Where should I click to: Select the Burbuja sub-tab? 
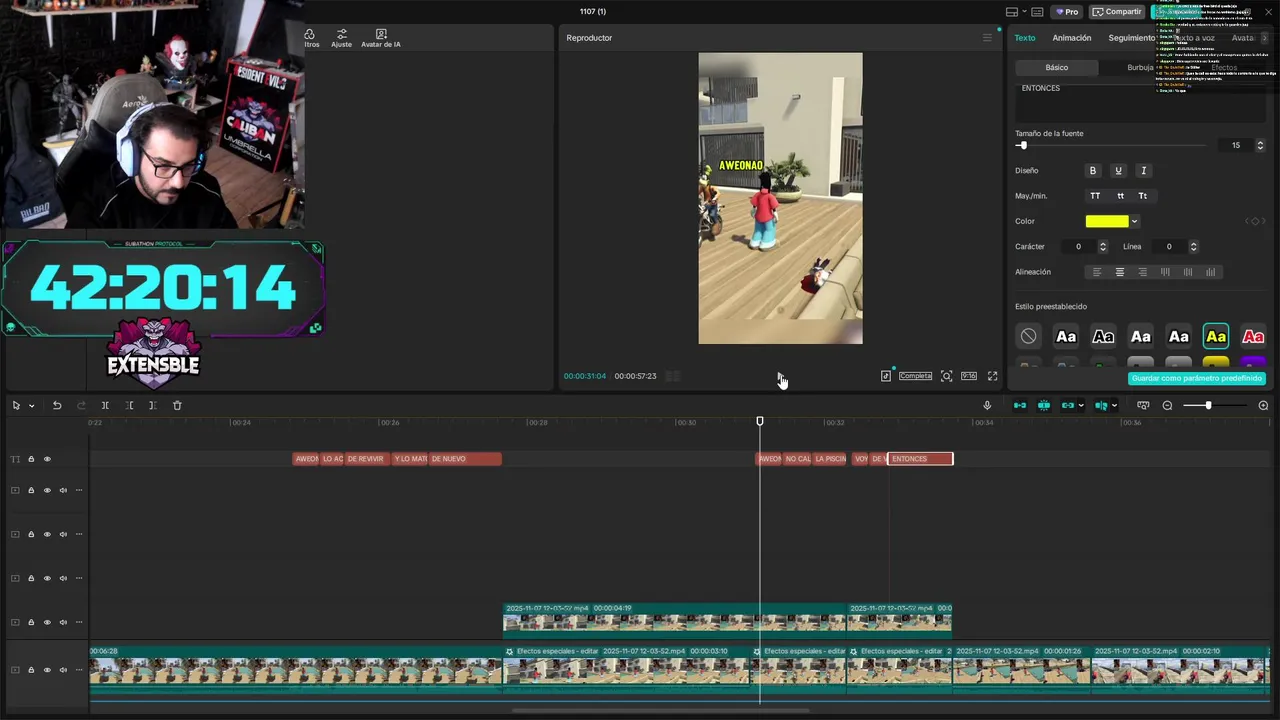pyautogui.click(x=1140, y=67)
